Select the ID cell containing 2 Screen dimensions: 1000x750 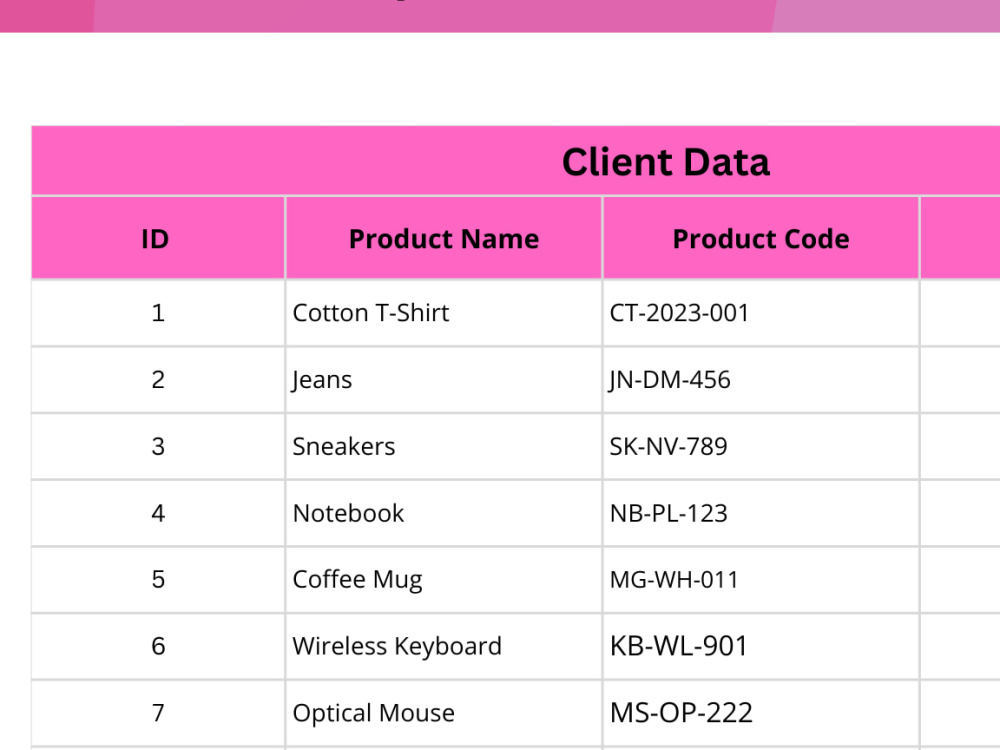click(158, 380)
